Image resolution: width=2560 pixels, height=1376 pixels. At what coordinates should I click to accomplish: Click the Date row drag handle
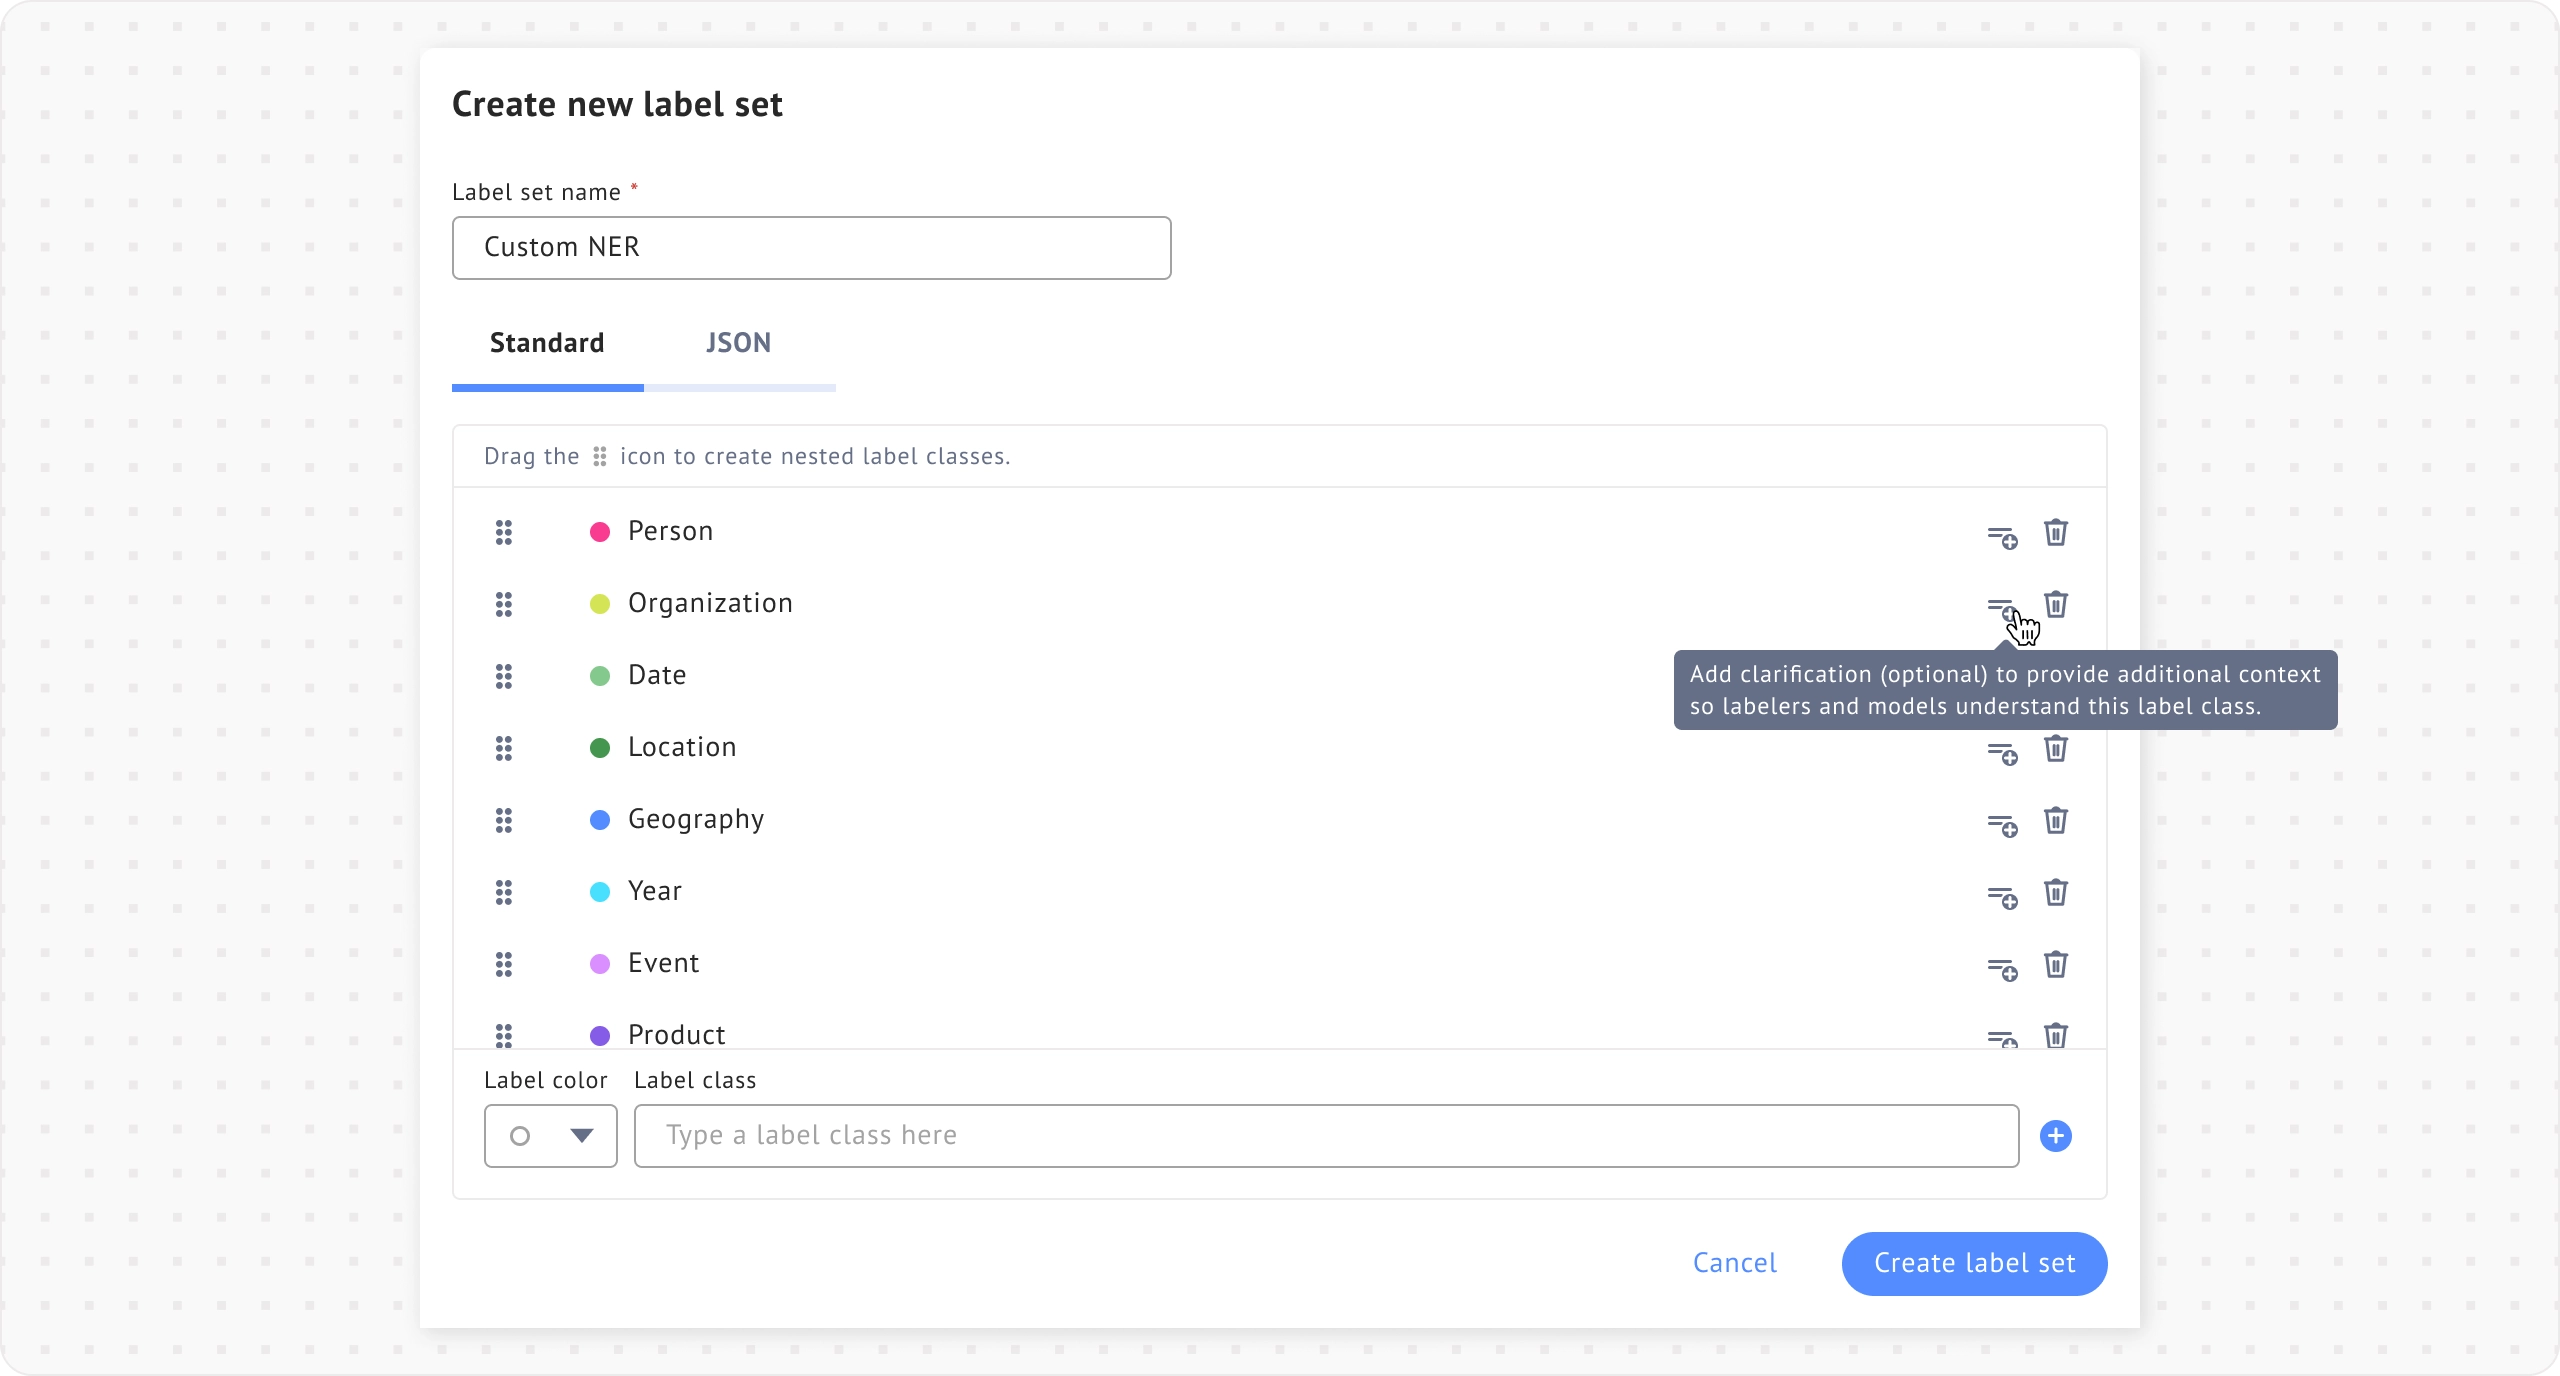504,676
